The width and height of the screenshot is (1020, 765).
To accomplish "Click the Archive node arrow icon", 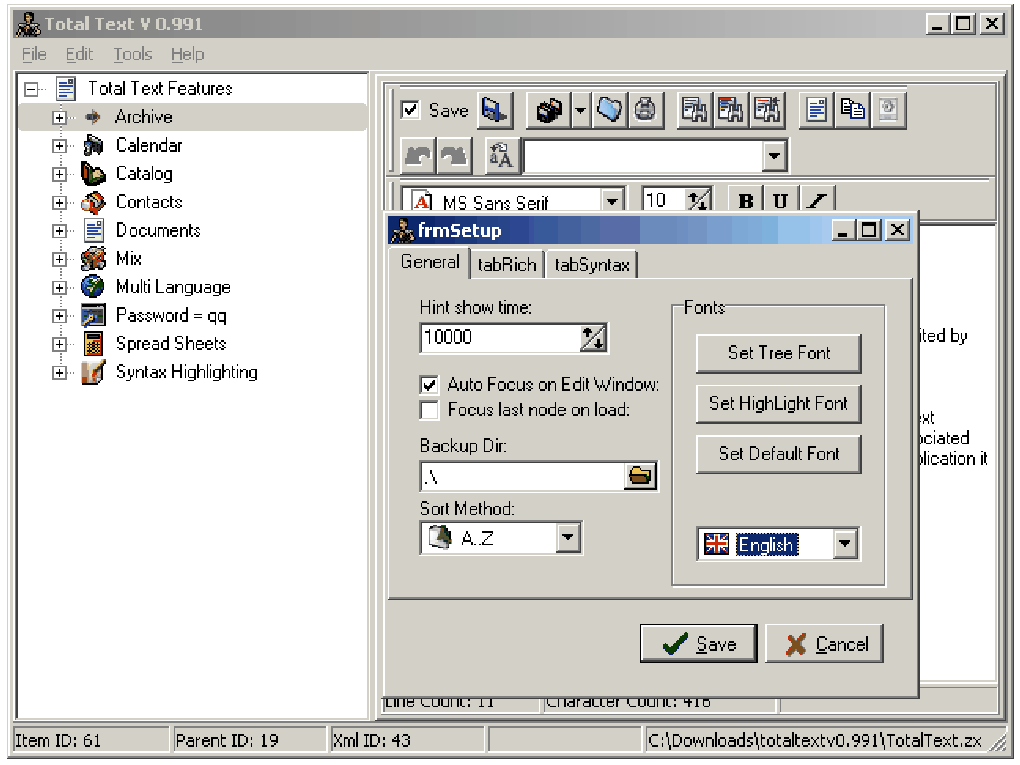I will 93,117.
